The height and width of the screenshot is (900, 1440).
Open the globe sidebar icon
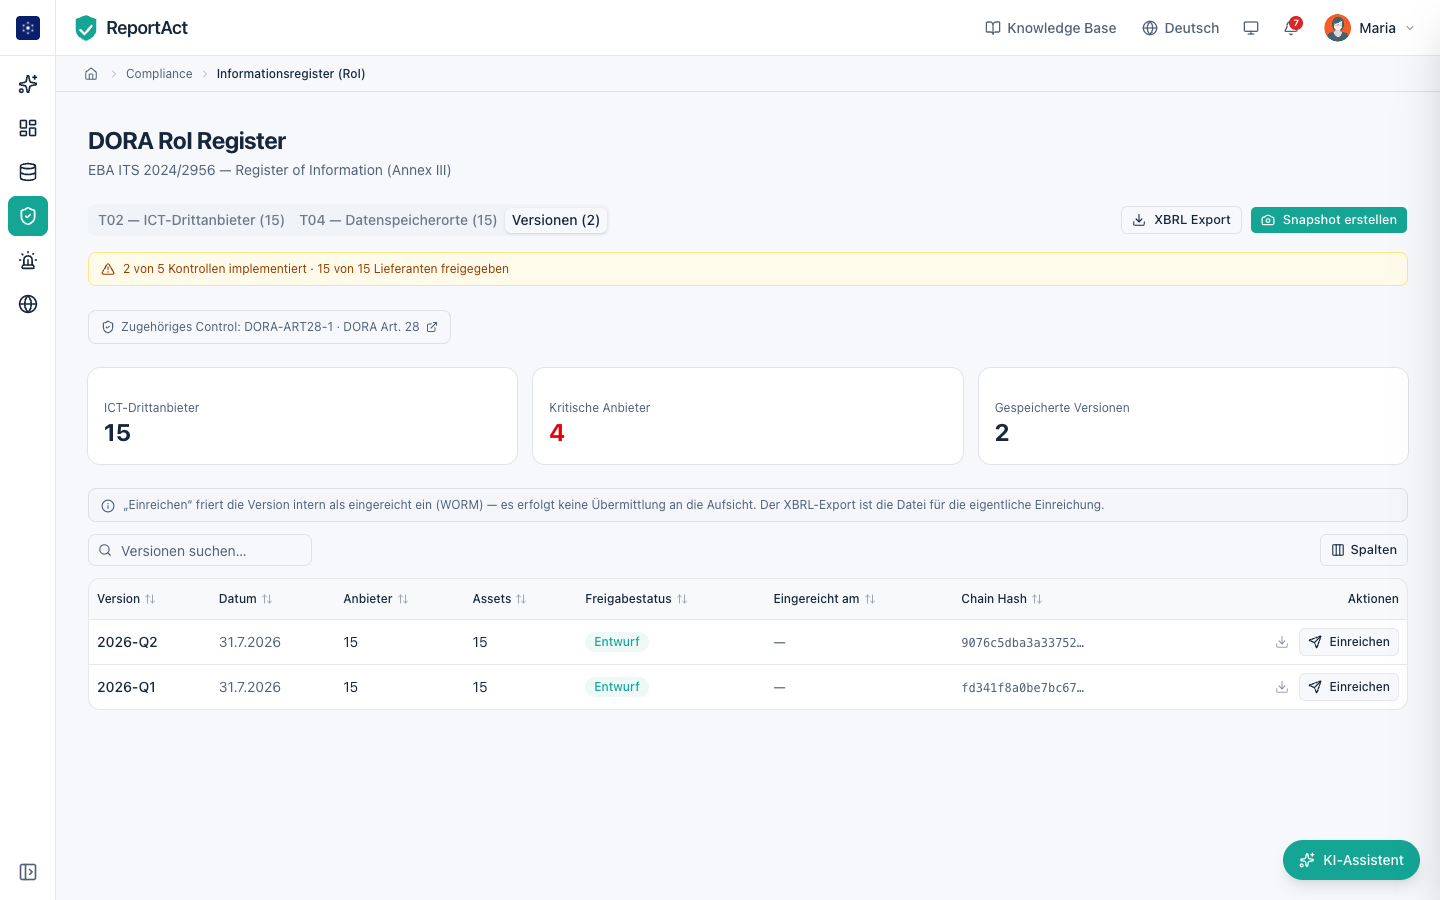[x=28, y=304]
